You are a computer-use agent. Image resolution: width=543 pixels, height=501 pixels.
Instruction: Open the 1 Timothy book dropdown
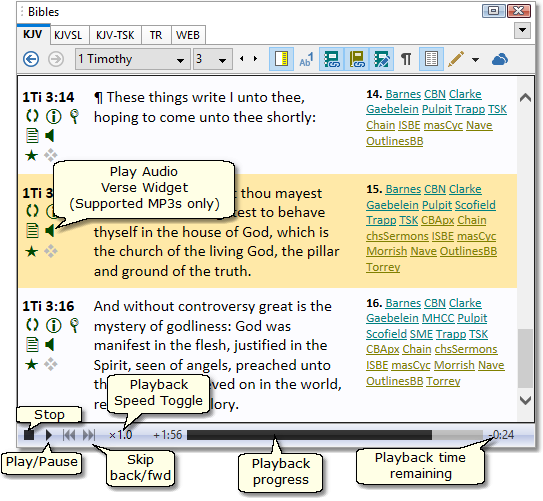tap(133, 59)
